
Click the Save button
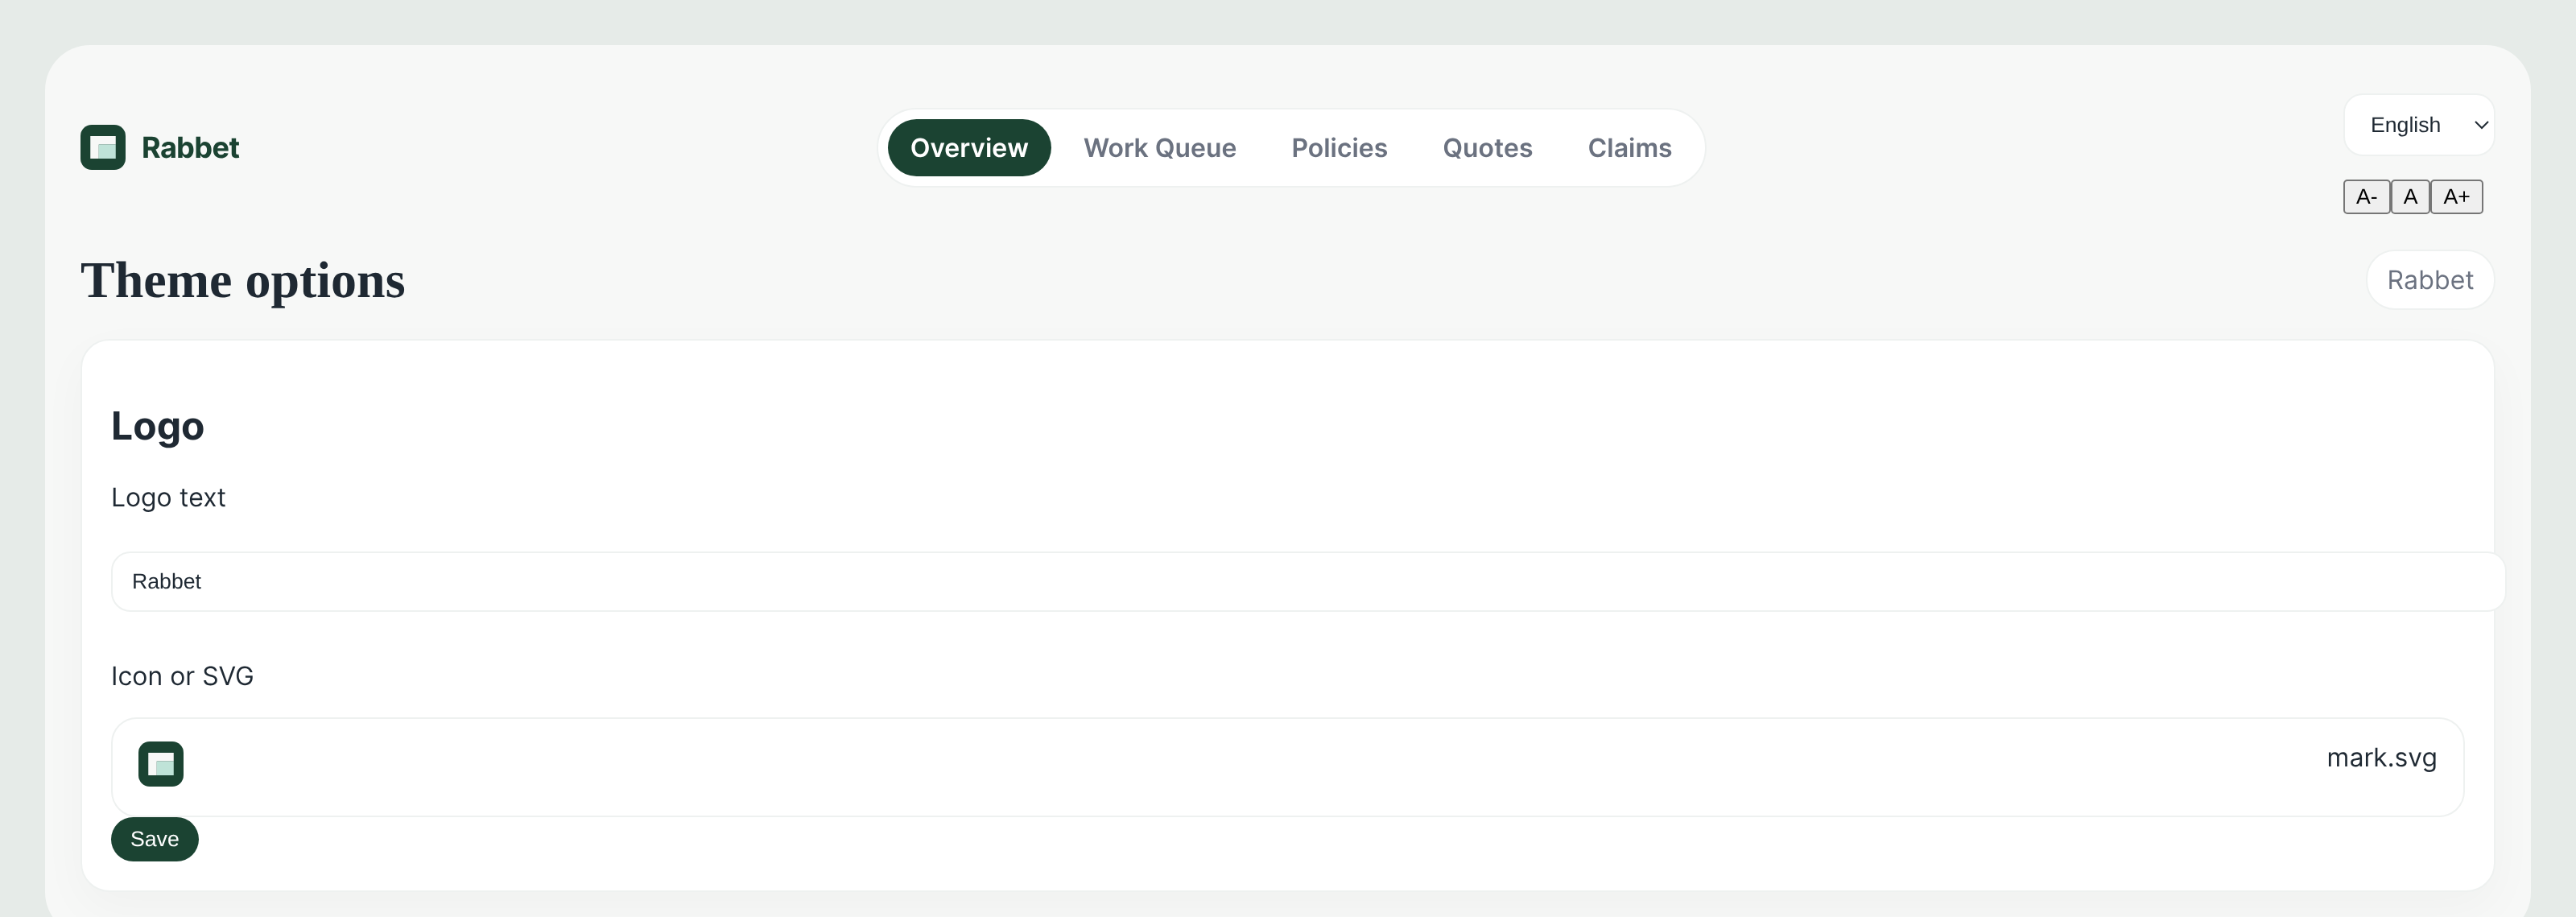155,839
